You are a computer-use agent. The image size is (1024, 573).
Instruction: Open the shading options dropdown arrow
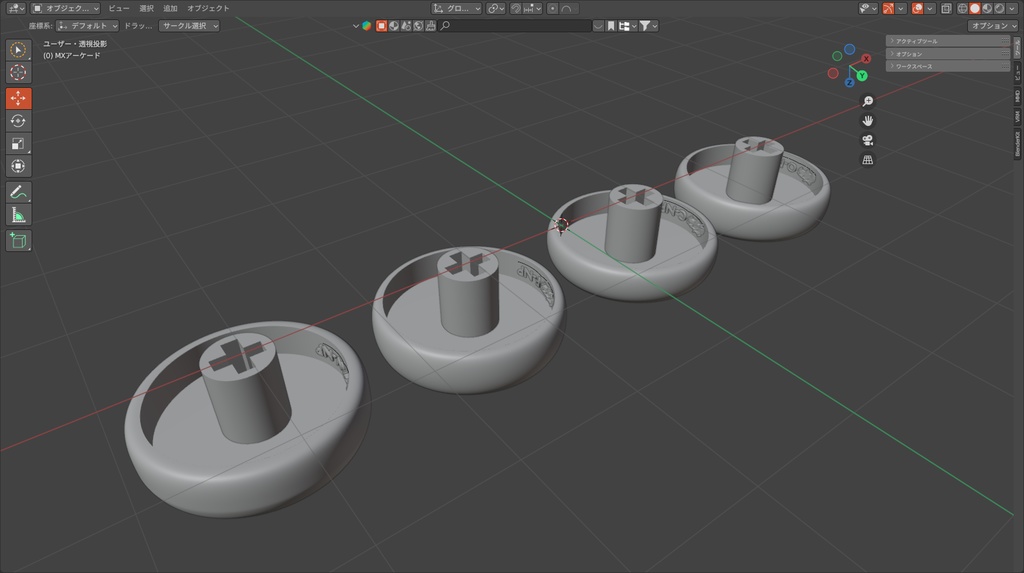coord(1013,8)
